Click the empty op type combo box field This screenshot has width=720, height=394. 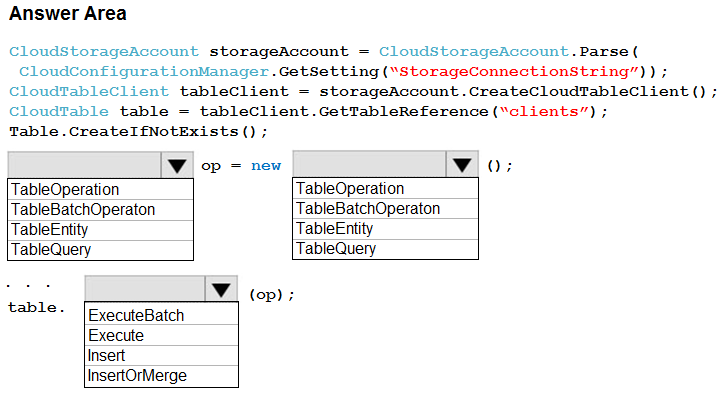[x=84, y=165]
